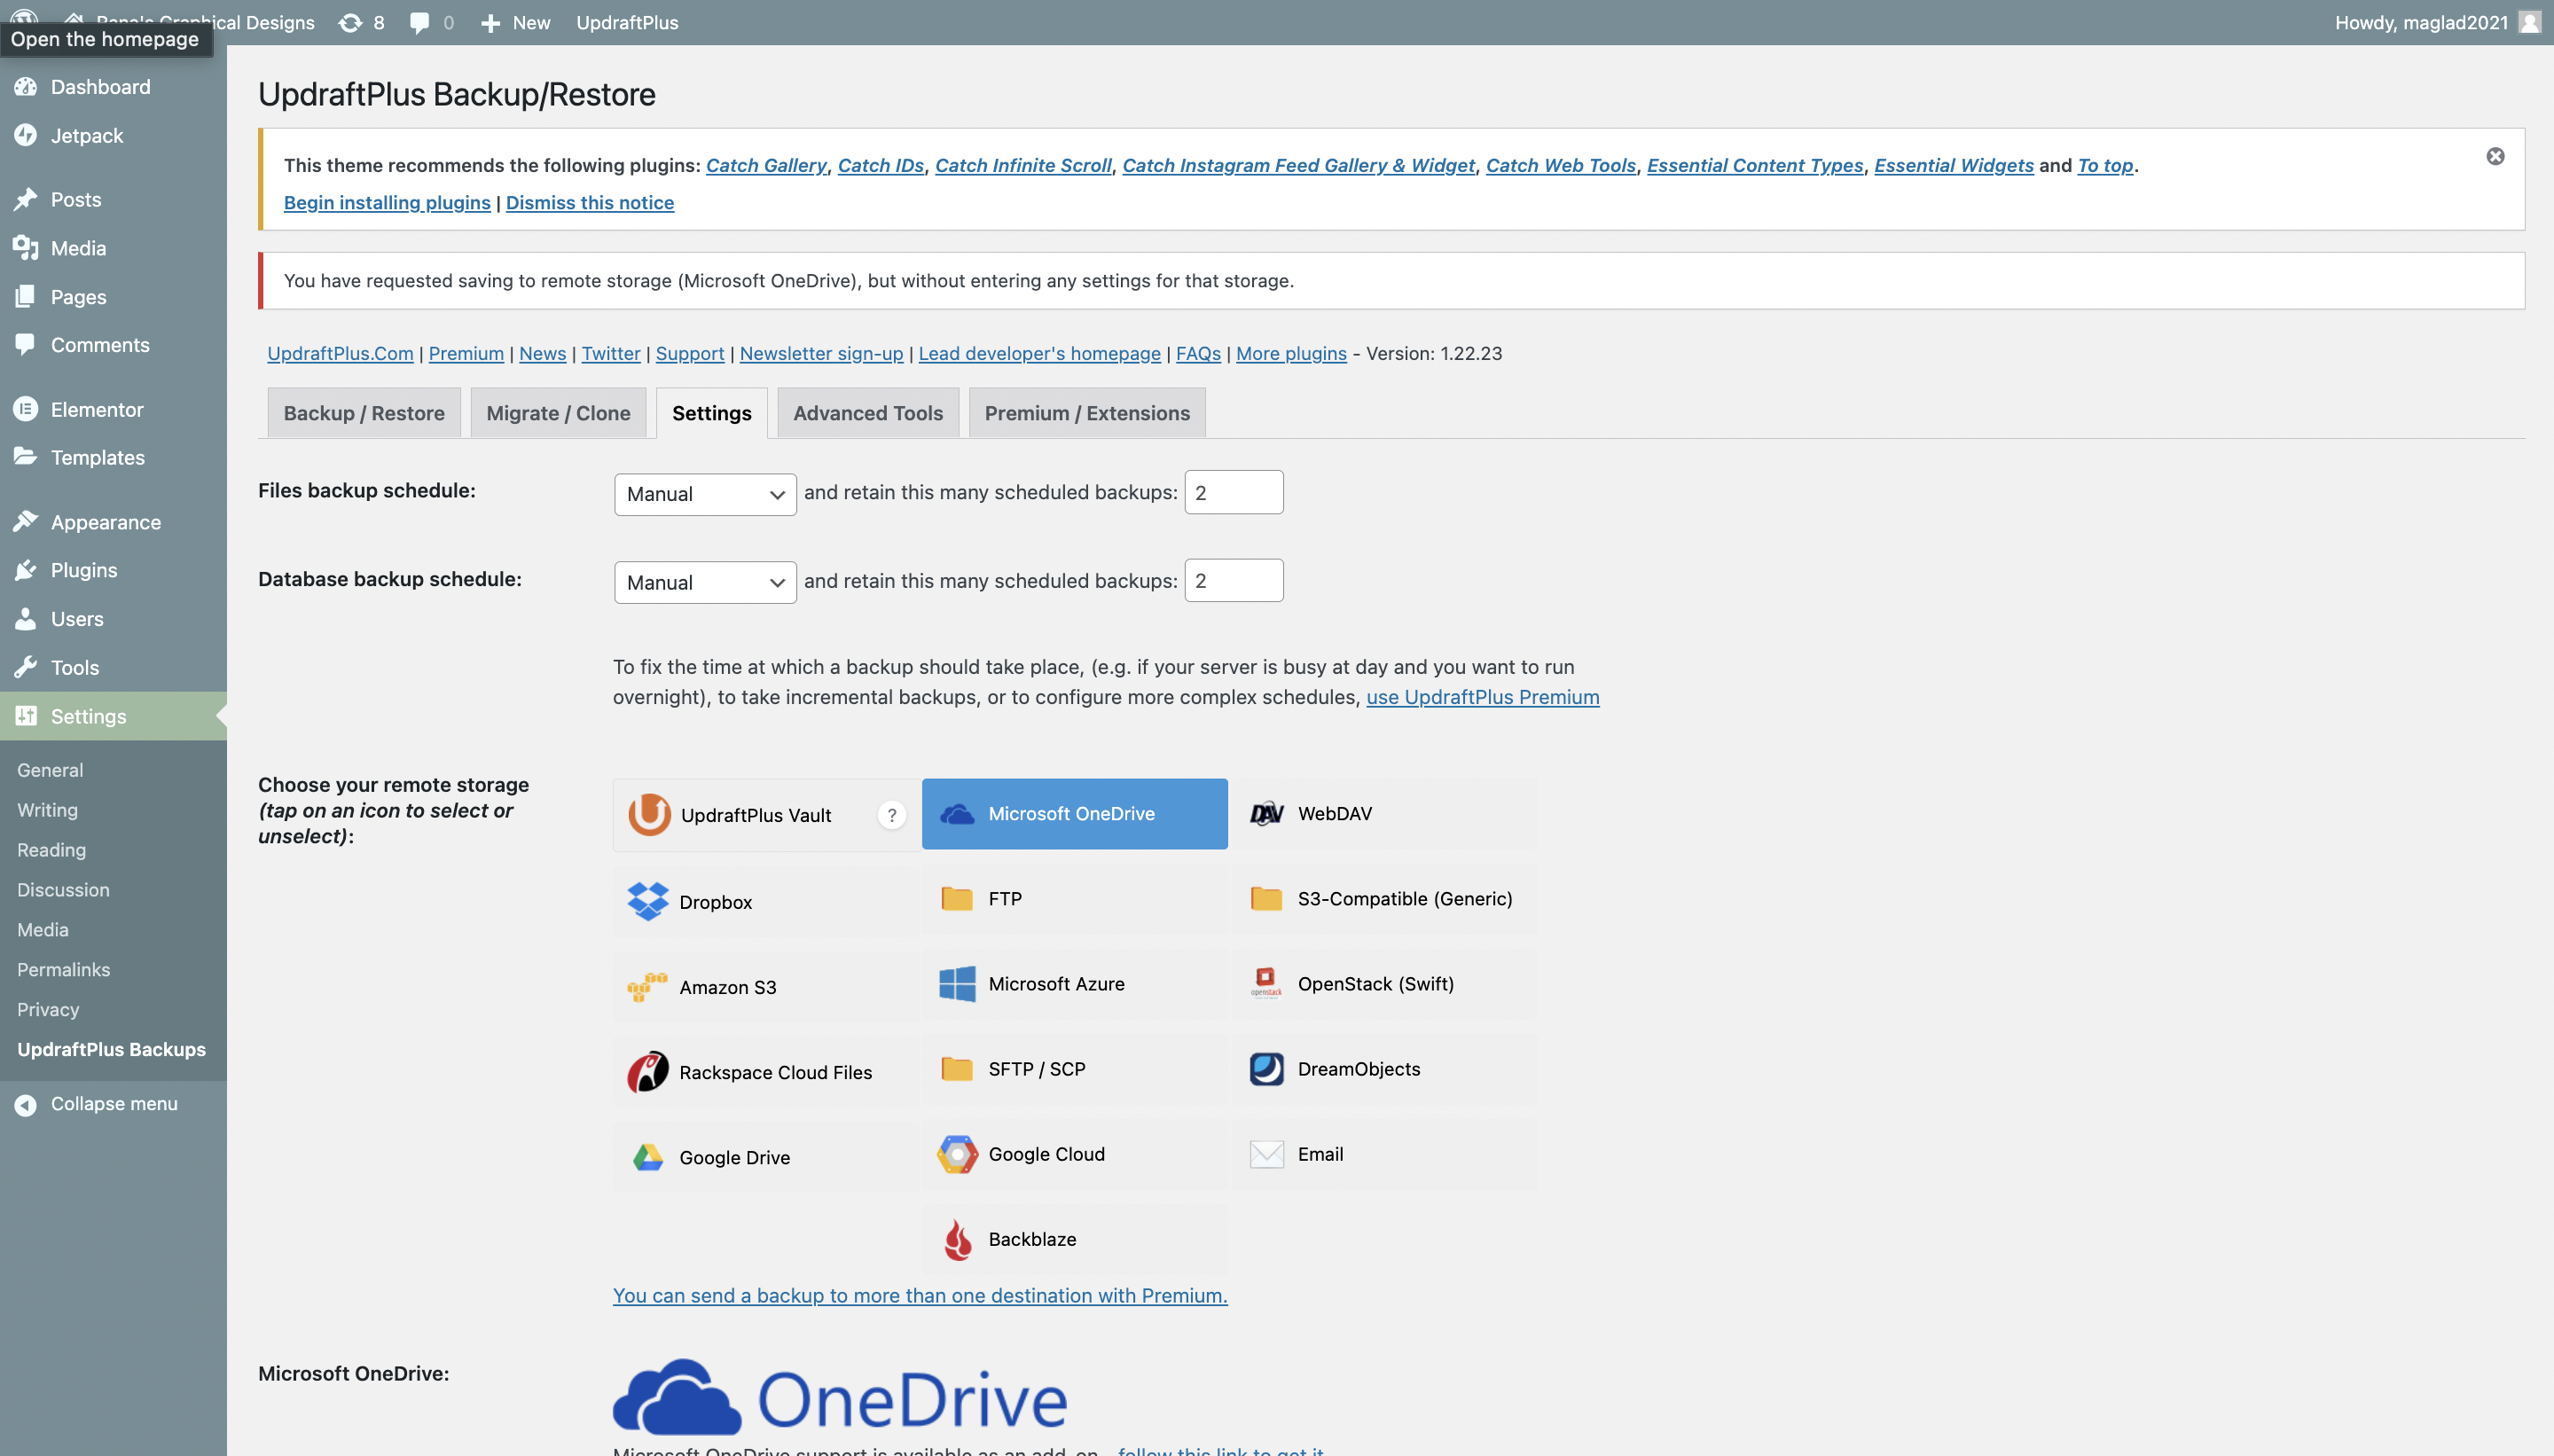This screenshot has width=2554, height=1456.
Task: Click the Settings sliders icon in sidebar
Action: click(26, 716)
